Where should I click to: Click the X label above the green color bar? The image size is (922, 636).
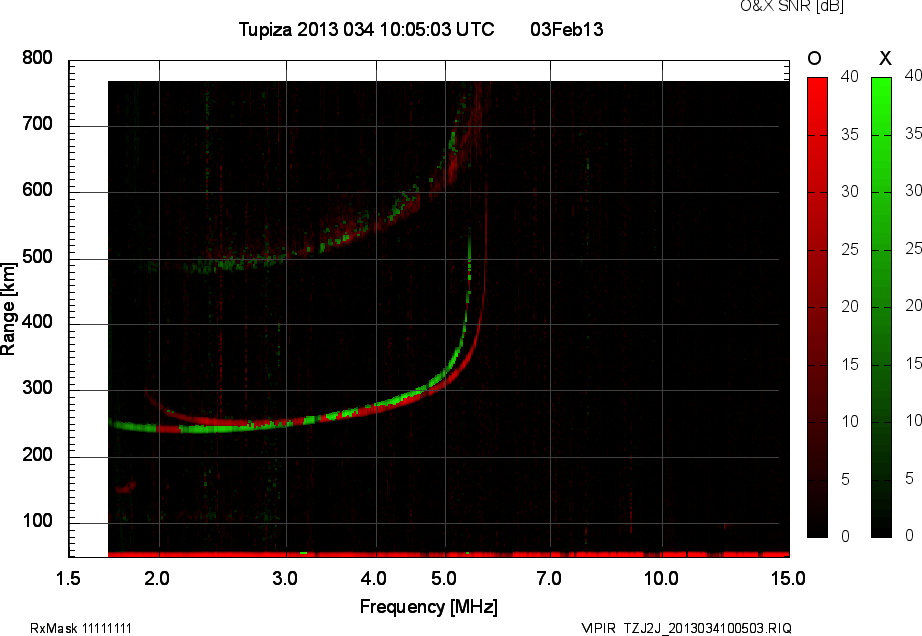pos(883,59)
